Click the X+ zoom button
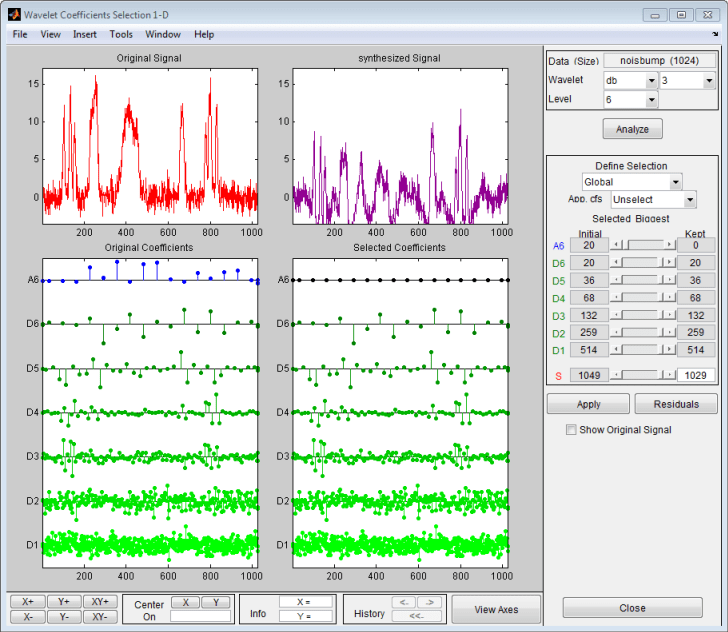The height and width of the screenshot is (632, 728). pyautogui.click(x=27, y=602)
